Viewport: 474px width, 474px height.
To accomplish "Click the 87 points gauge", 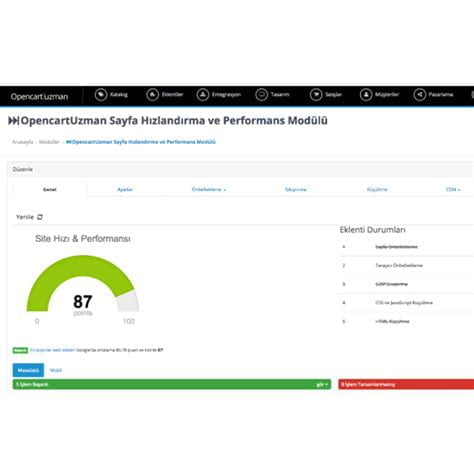I will pyautogui.click(x=83, y=284).
